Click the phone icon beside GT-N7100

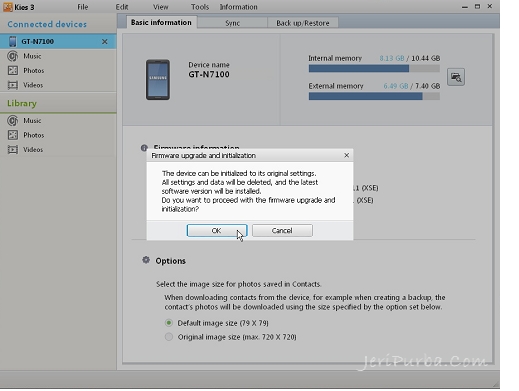[x=13, y=41]
